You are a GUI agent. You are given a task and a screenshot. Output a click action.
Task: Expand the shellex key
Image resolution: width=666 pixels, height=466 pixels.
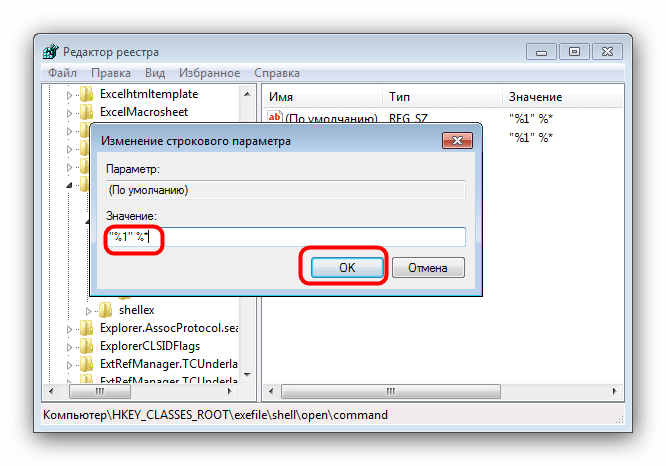88,311
